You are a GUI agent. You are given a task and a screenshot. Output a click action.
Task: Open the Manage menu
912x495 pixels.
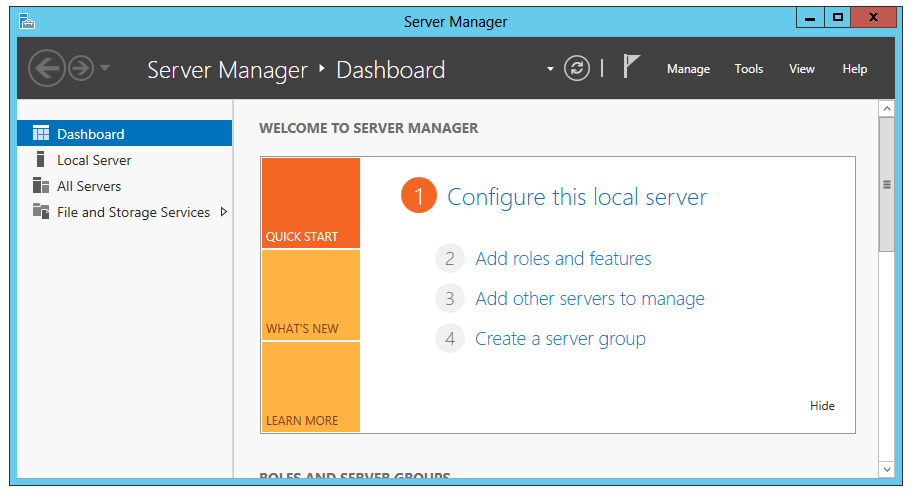pos(688,69)
